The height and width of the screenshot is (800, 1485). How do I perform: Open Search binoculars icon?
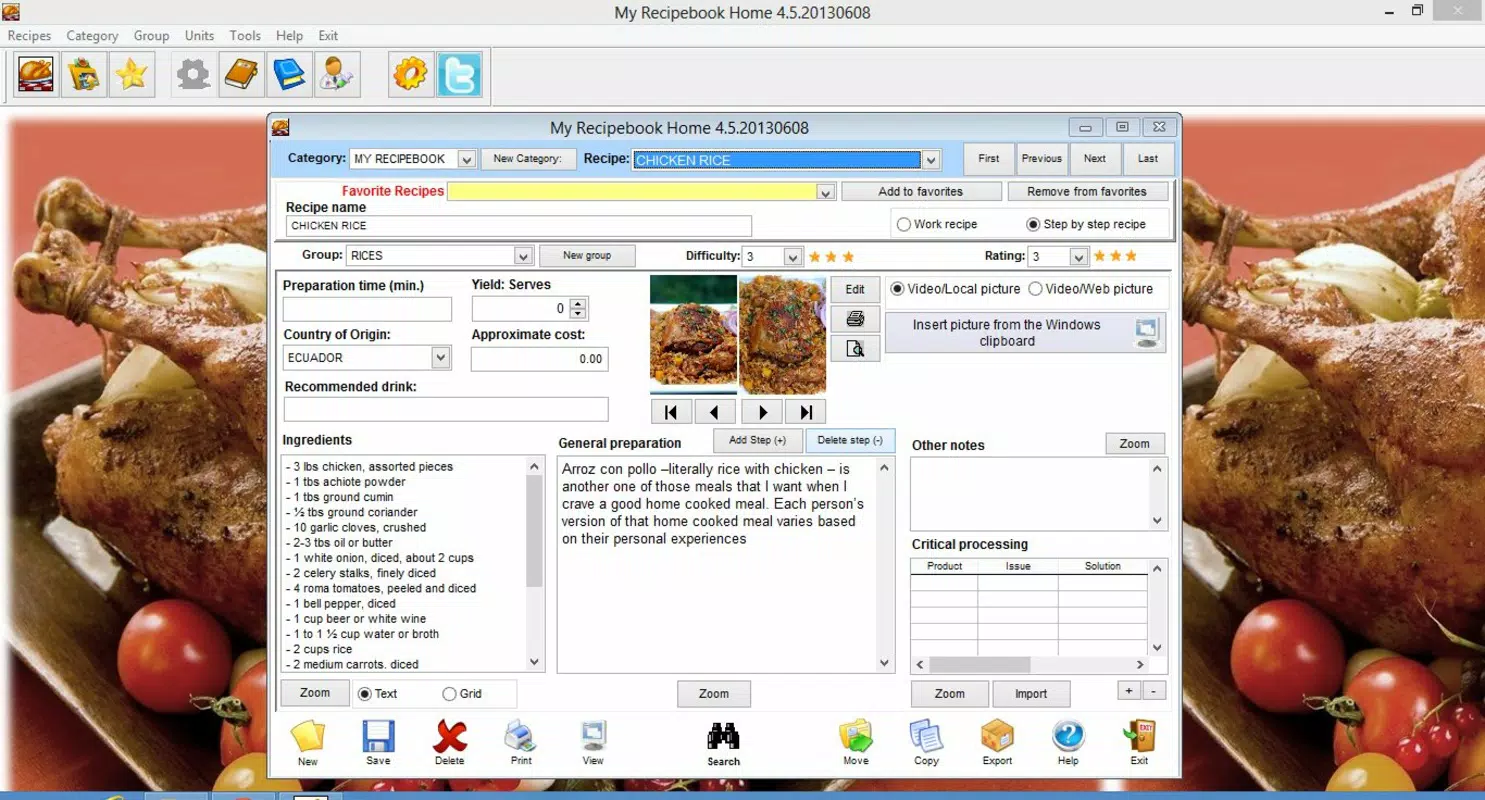pyautogui.click(x=723, y=743)
